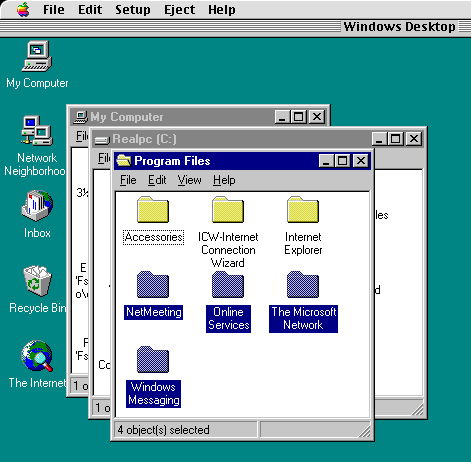This screenshot has width=471, height=462.
Task: Open the Apple menu icon
Action: 23,9
